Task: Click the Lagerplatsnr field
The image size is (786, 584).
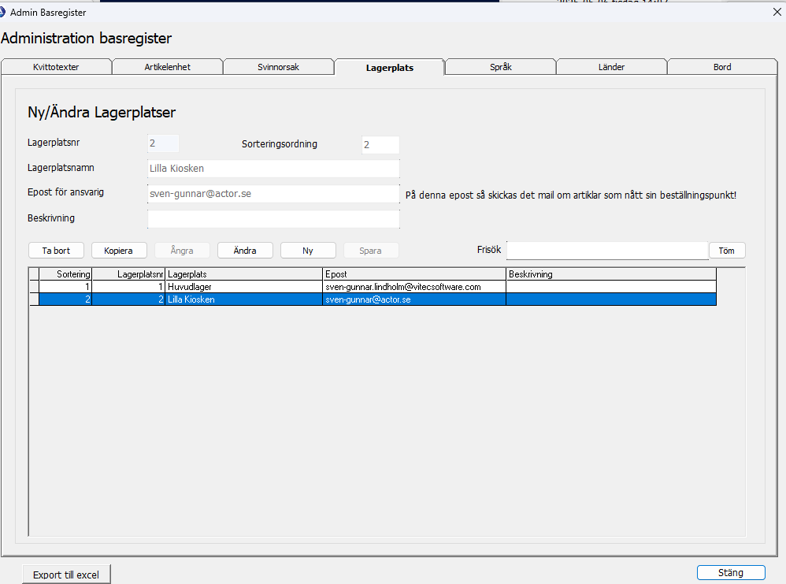Action: pyautogui.click(x=163, y=143)
